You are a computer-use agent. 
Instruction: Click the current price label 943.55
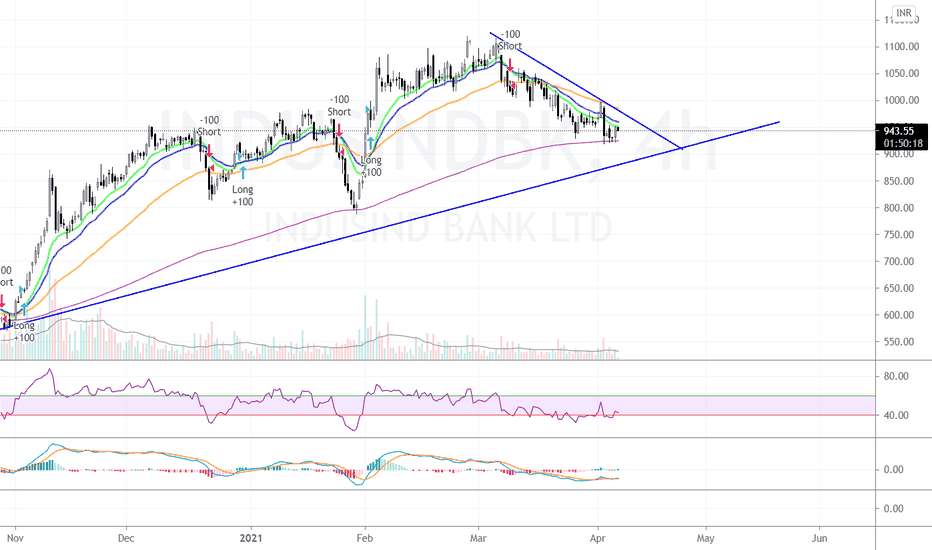(x=899, y=131)
